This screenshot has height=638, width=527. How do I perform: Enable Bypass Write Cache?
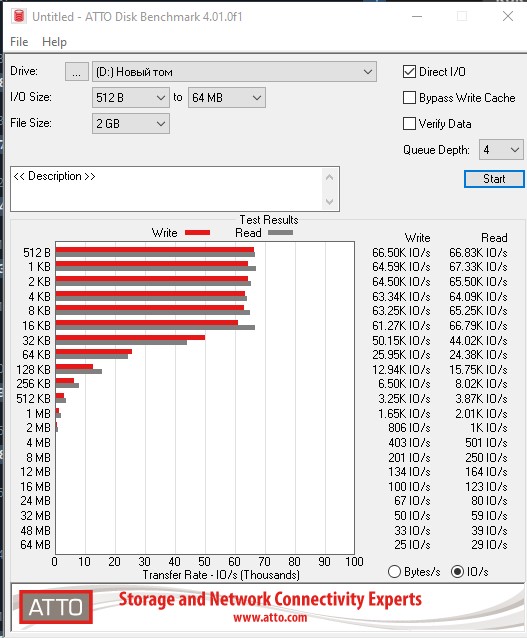409,98
